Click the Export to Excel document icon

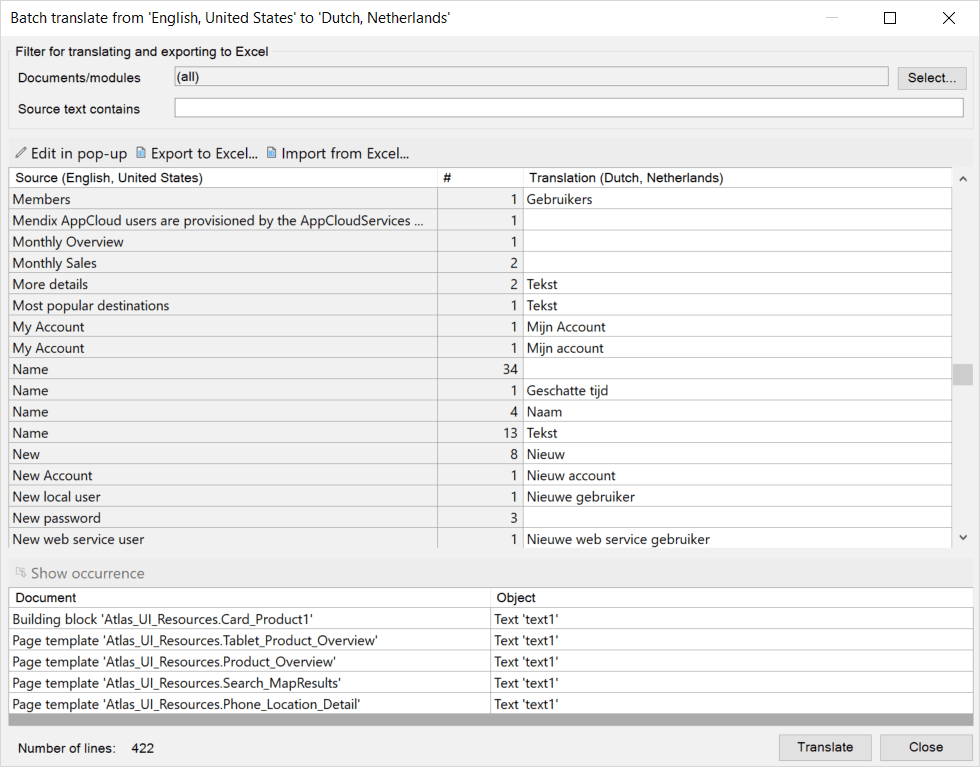pos(141,154)
